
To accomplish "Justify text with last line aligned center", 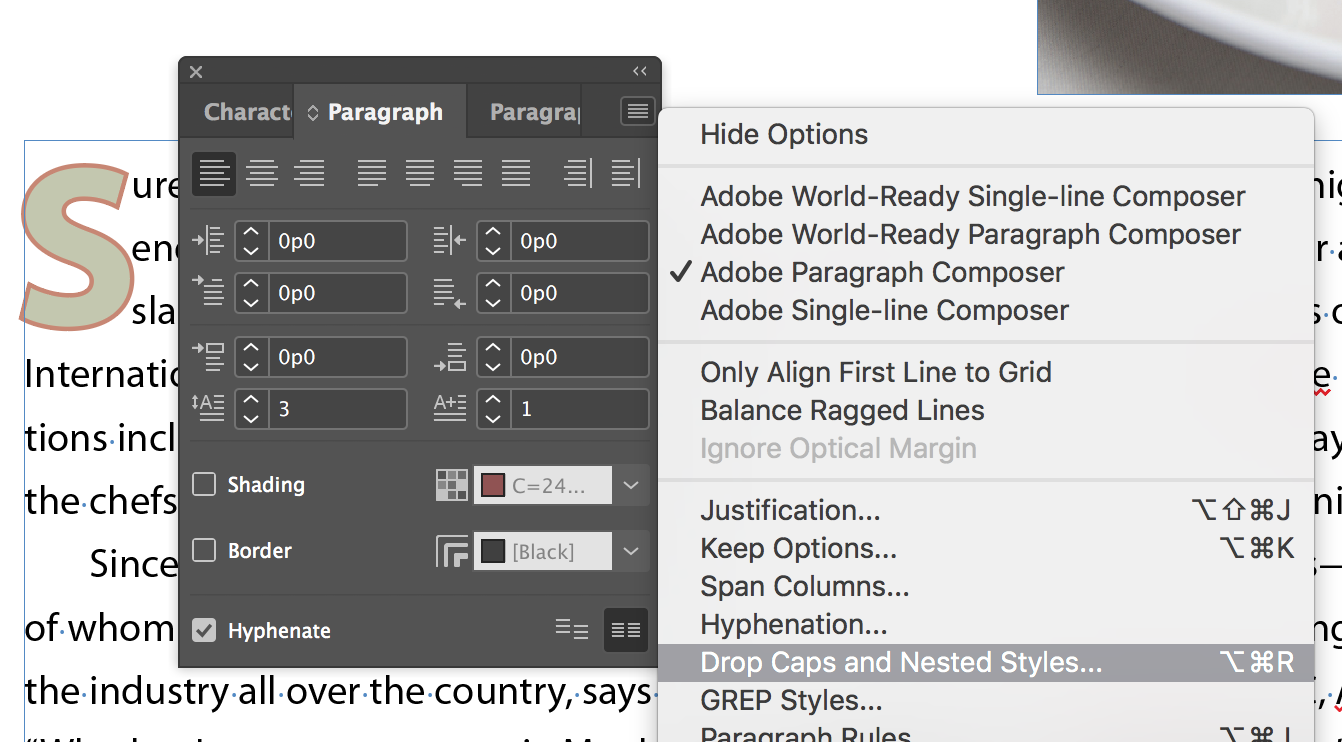I will pyautogui.click(x=420, y=173).
